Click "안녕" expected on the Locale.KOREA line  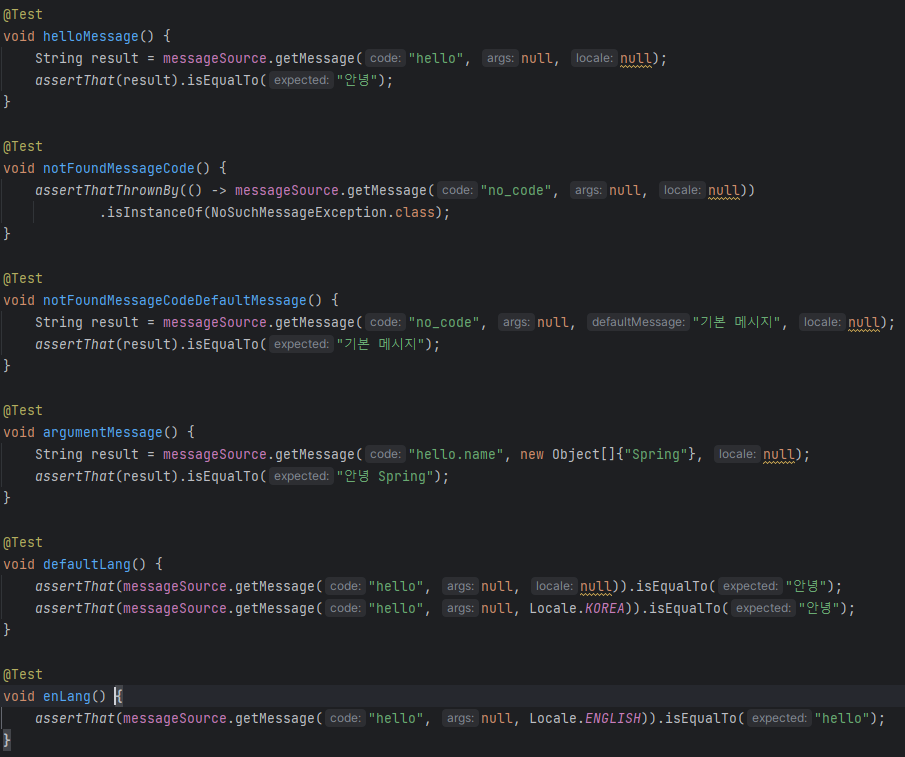(818, 609)
